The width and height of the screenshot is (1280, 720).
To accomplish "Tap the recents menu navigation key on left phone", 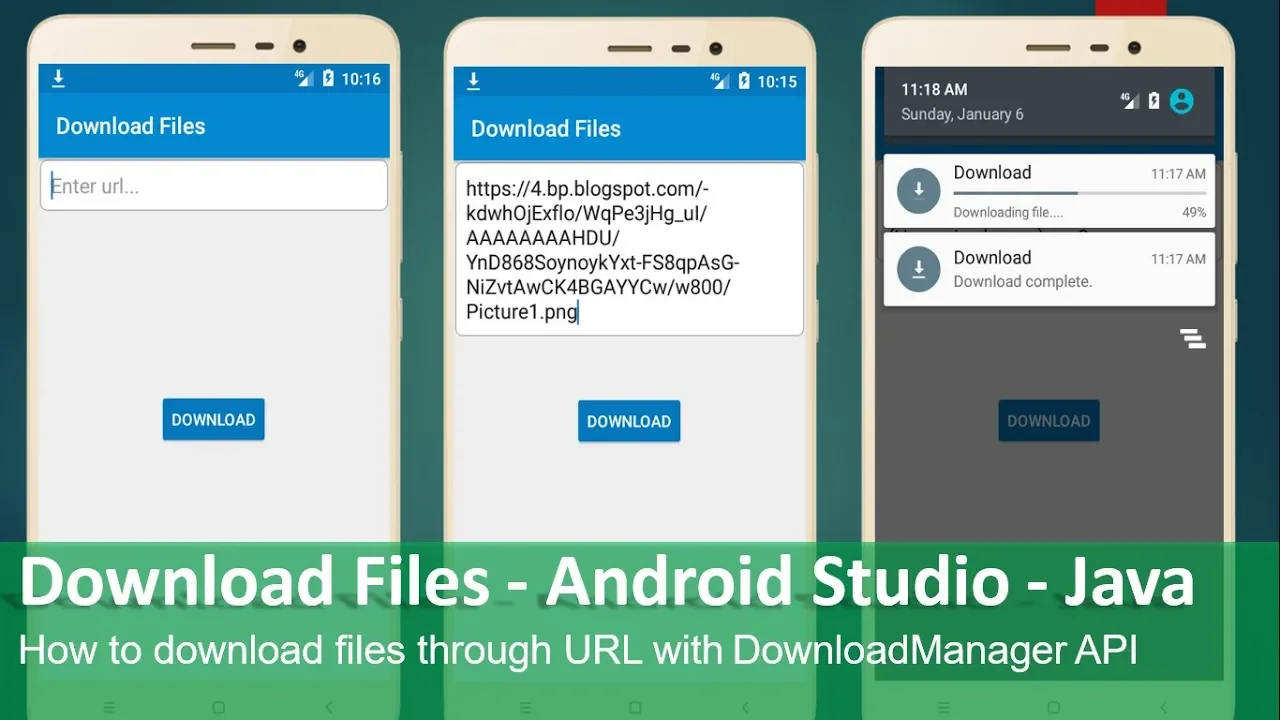I will coord(109,707).
